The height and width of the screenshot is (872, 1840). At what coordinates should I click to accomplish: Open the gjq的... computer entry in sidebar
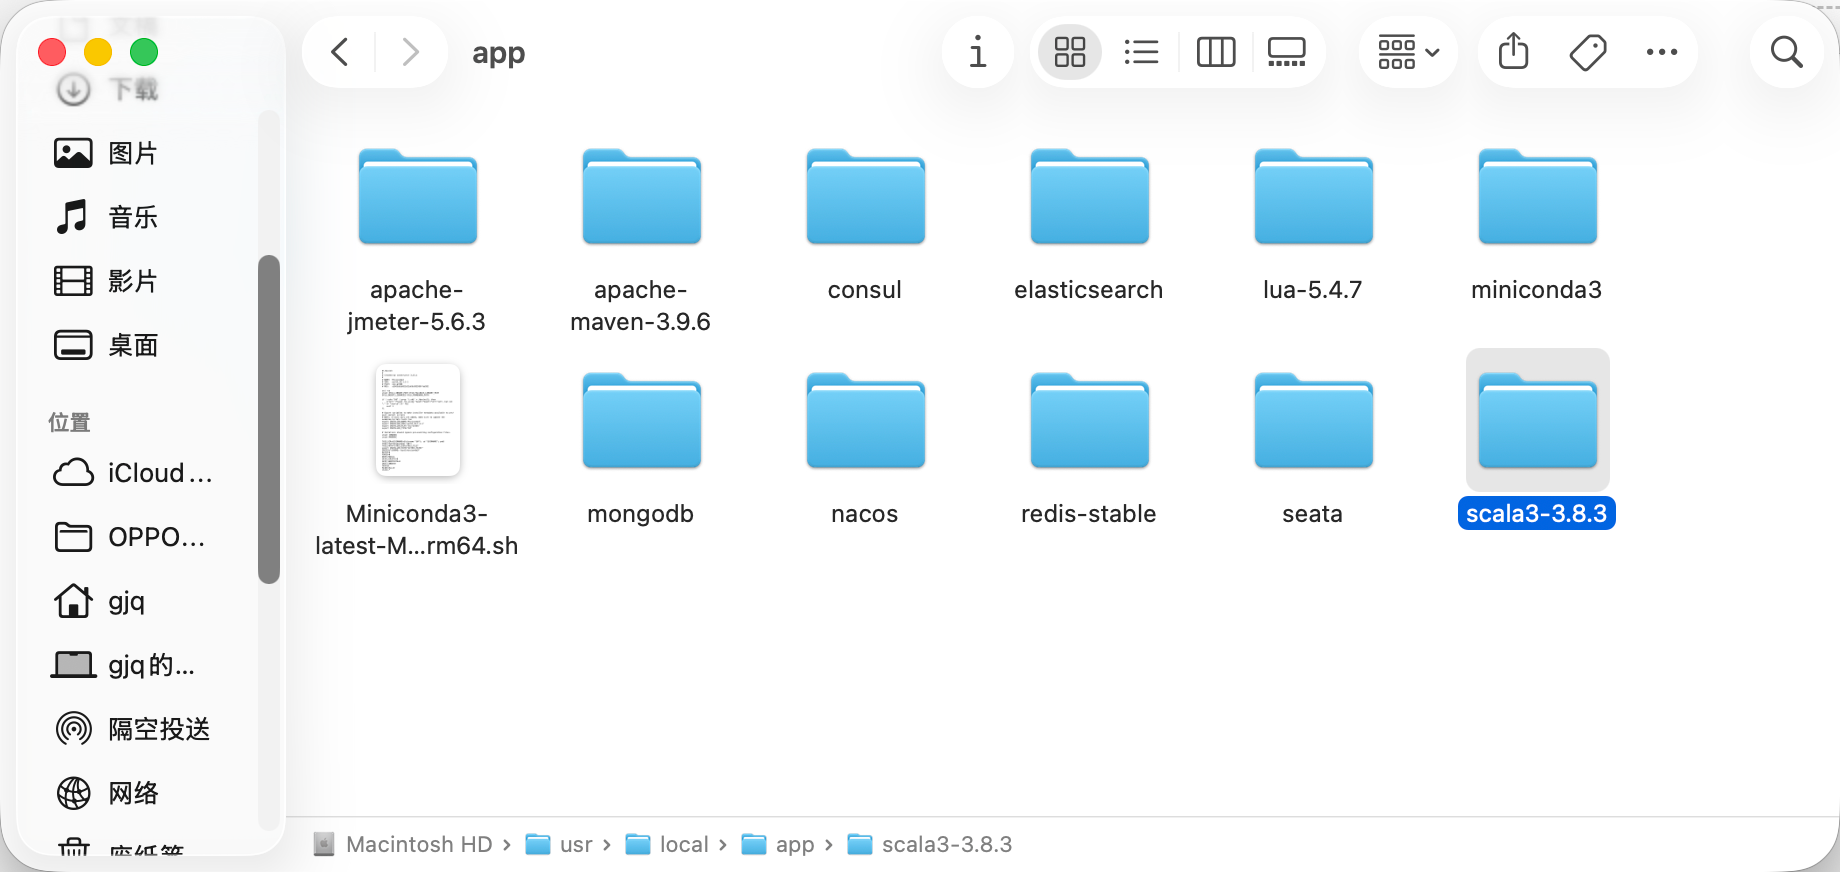pos(124,665)
